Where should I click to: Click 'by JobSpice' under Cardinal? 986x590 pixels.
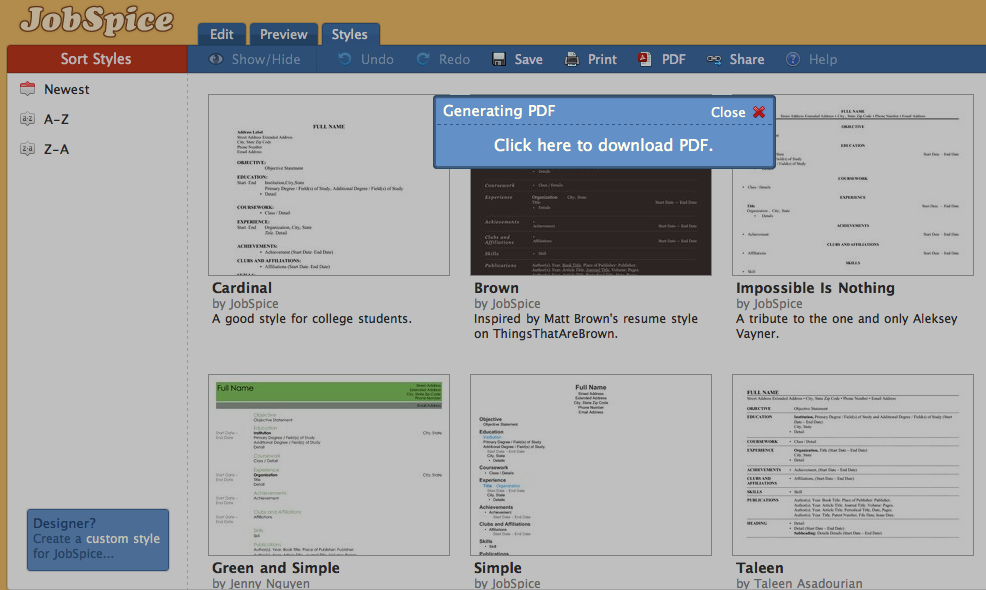245,304
